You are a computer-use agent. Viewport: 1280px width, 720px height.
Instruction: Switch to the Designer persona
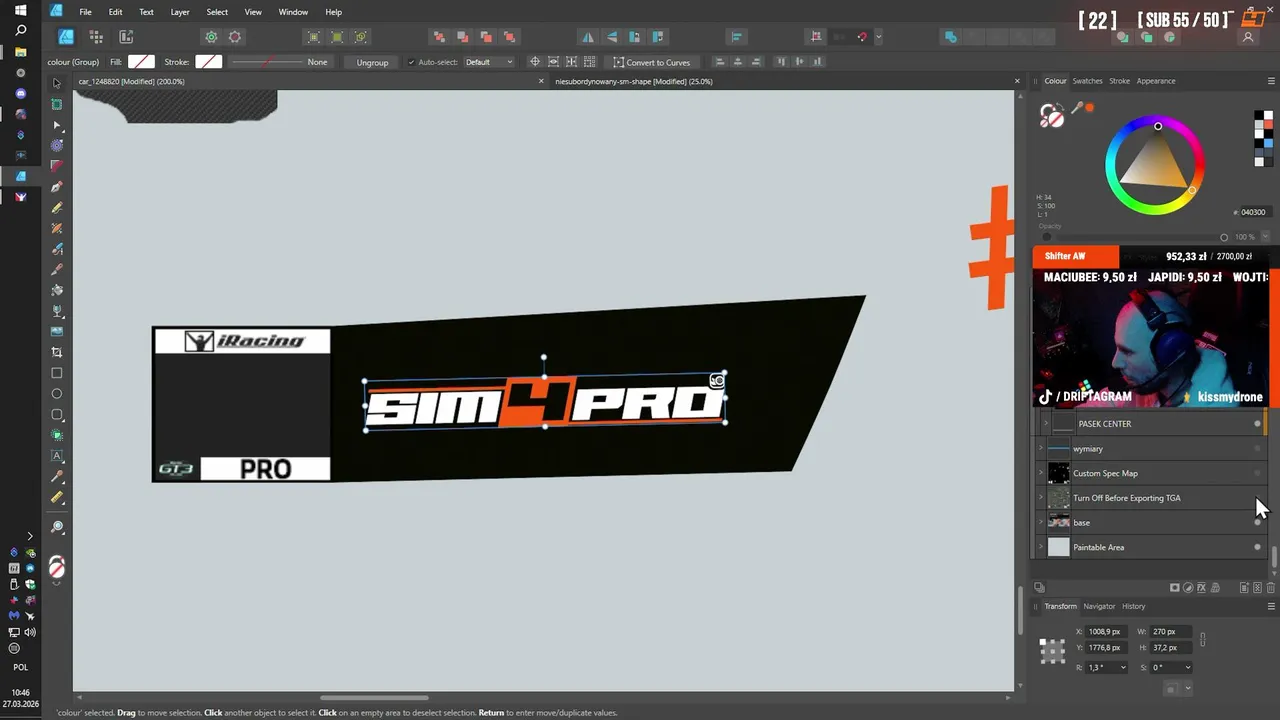[65, 37]
